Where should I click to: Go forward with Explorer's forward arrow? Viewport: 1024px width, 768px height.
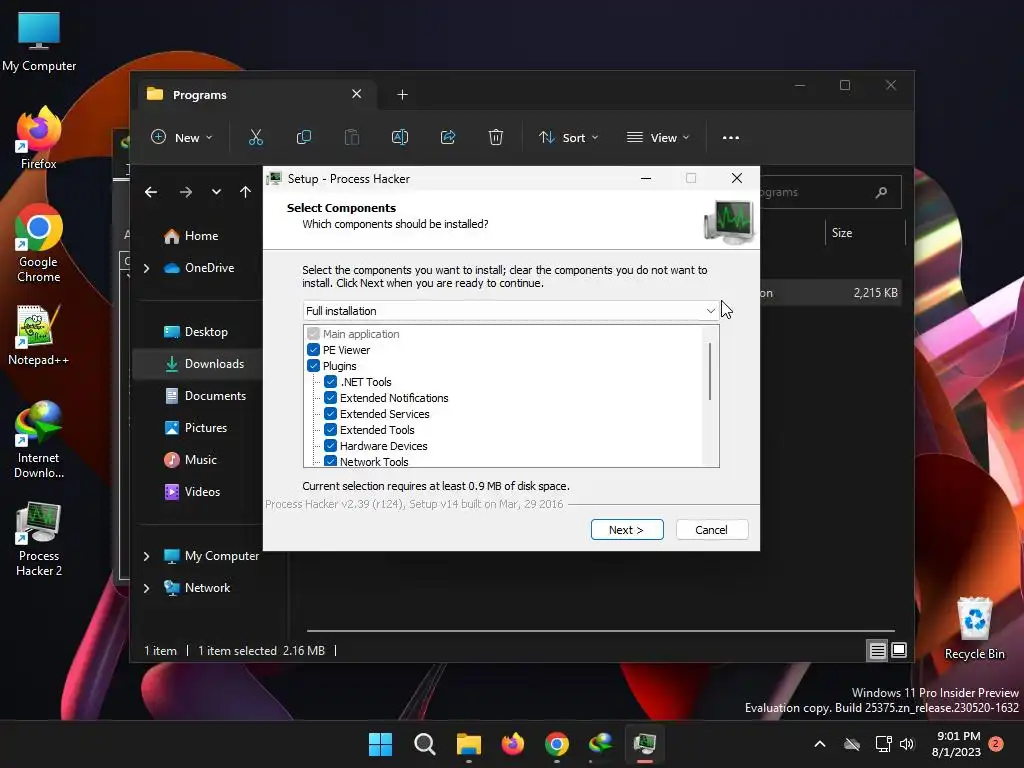click(x=185, y=192)
